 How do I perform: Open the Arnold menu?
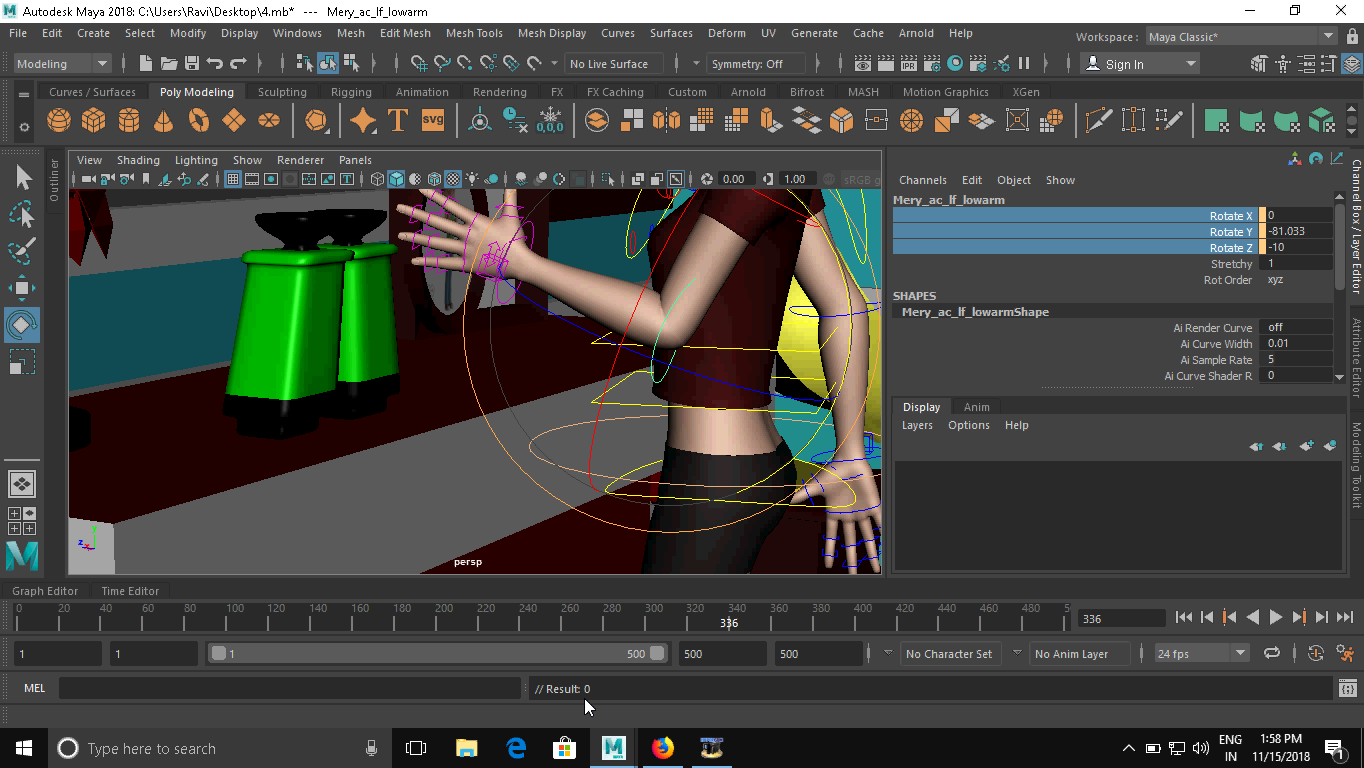click(916, 33)
